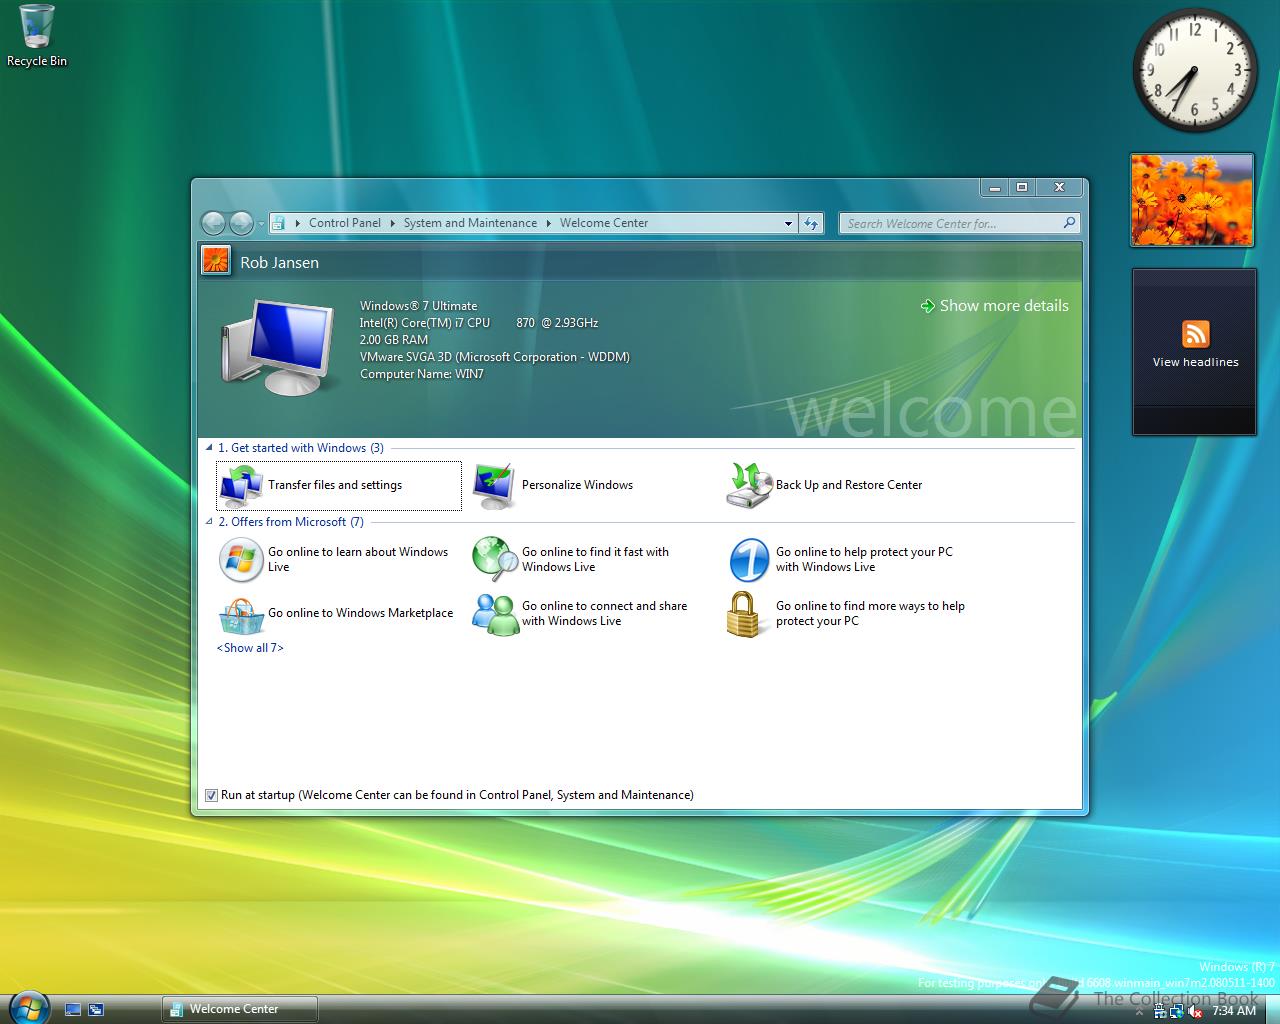Click Transfer files and settings icon
This screenshot has height=1024, width=1280.
click(x=241, y=486)
